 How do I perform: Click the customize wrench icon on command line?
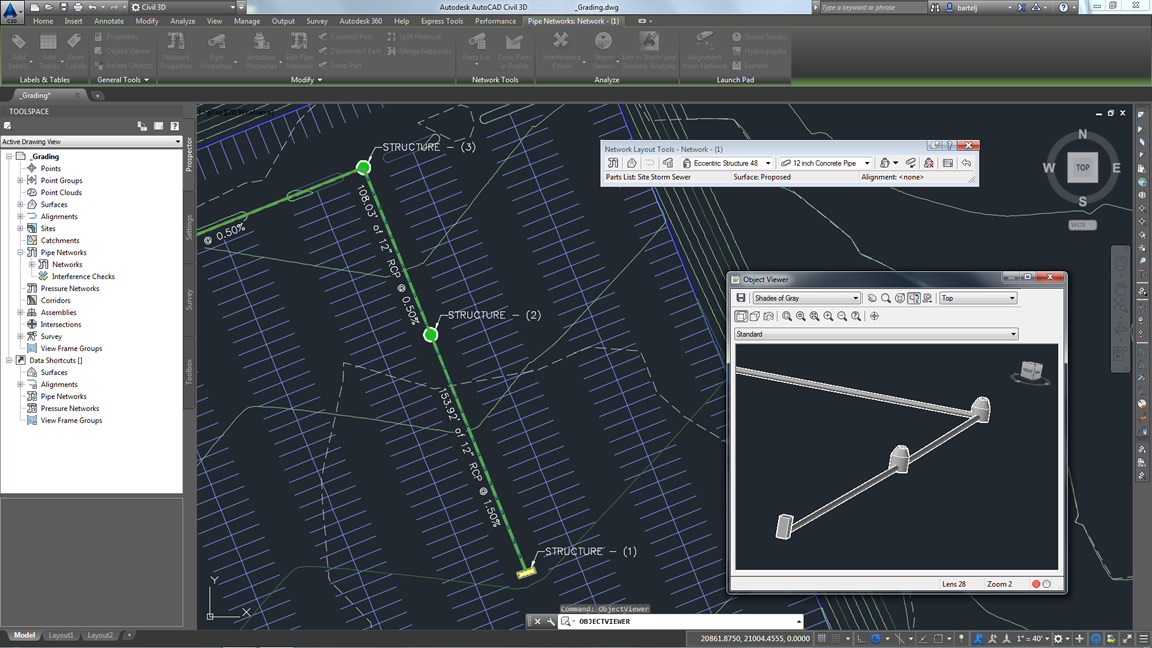(551, 622)
